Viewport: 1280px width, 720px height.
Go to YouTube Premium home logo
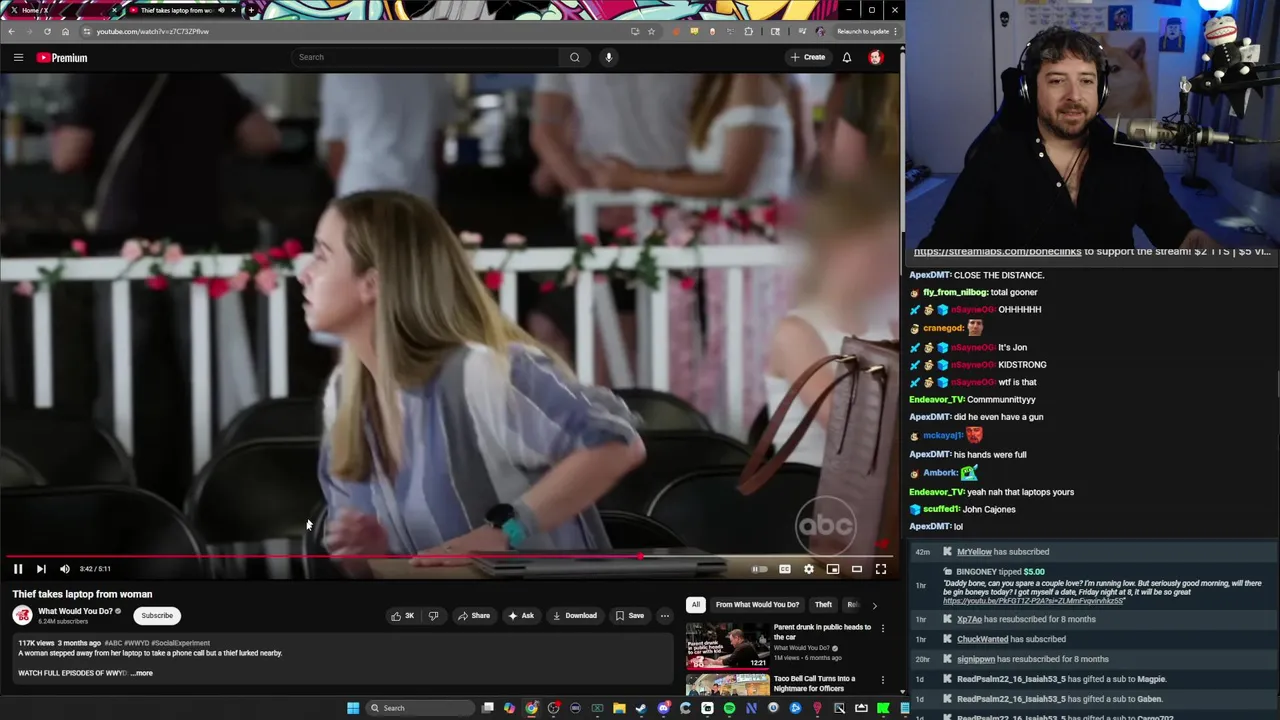coord(62,57)
